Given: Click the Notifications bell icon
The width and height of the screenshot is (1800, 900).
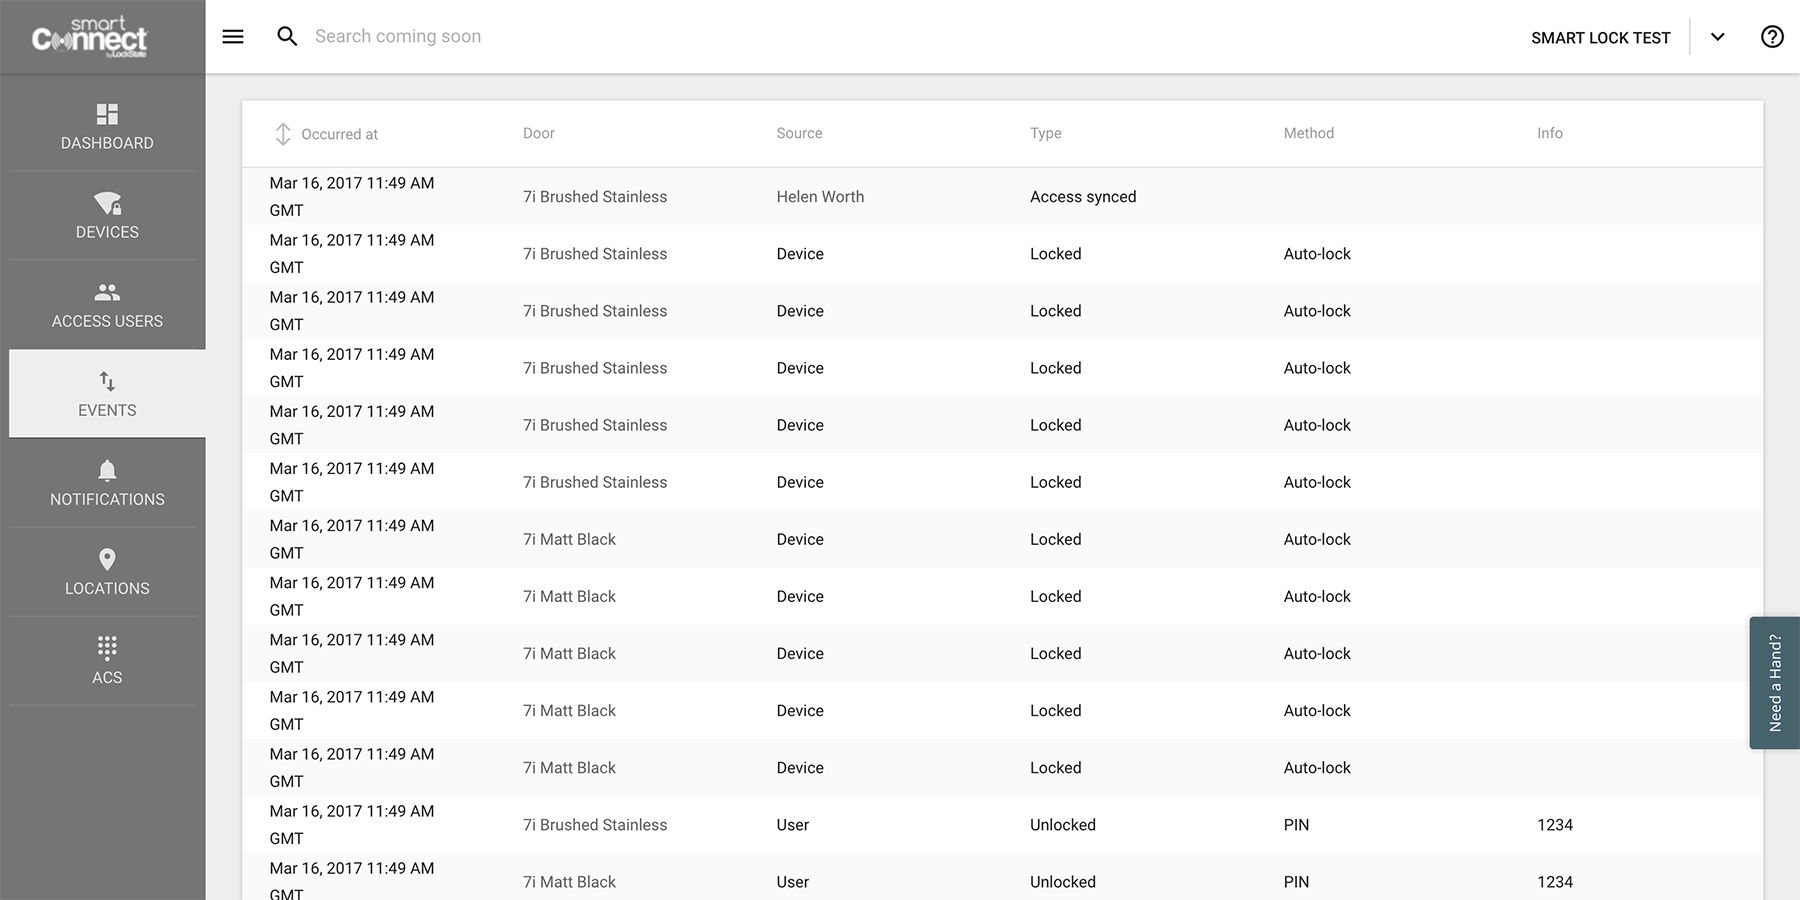Looking at the screenshot, I should click(x=107, y=470).
